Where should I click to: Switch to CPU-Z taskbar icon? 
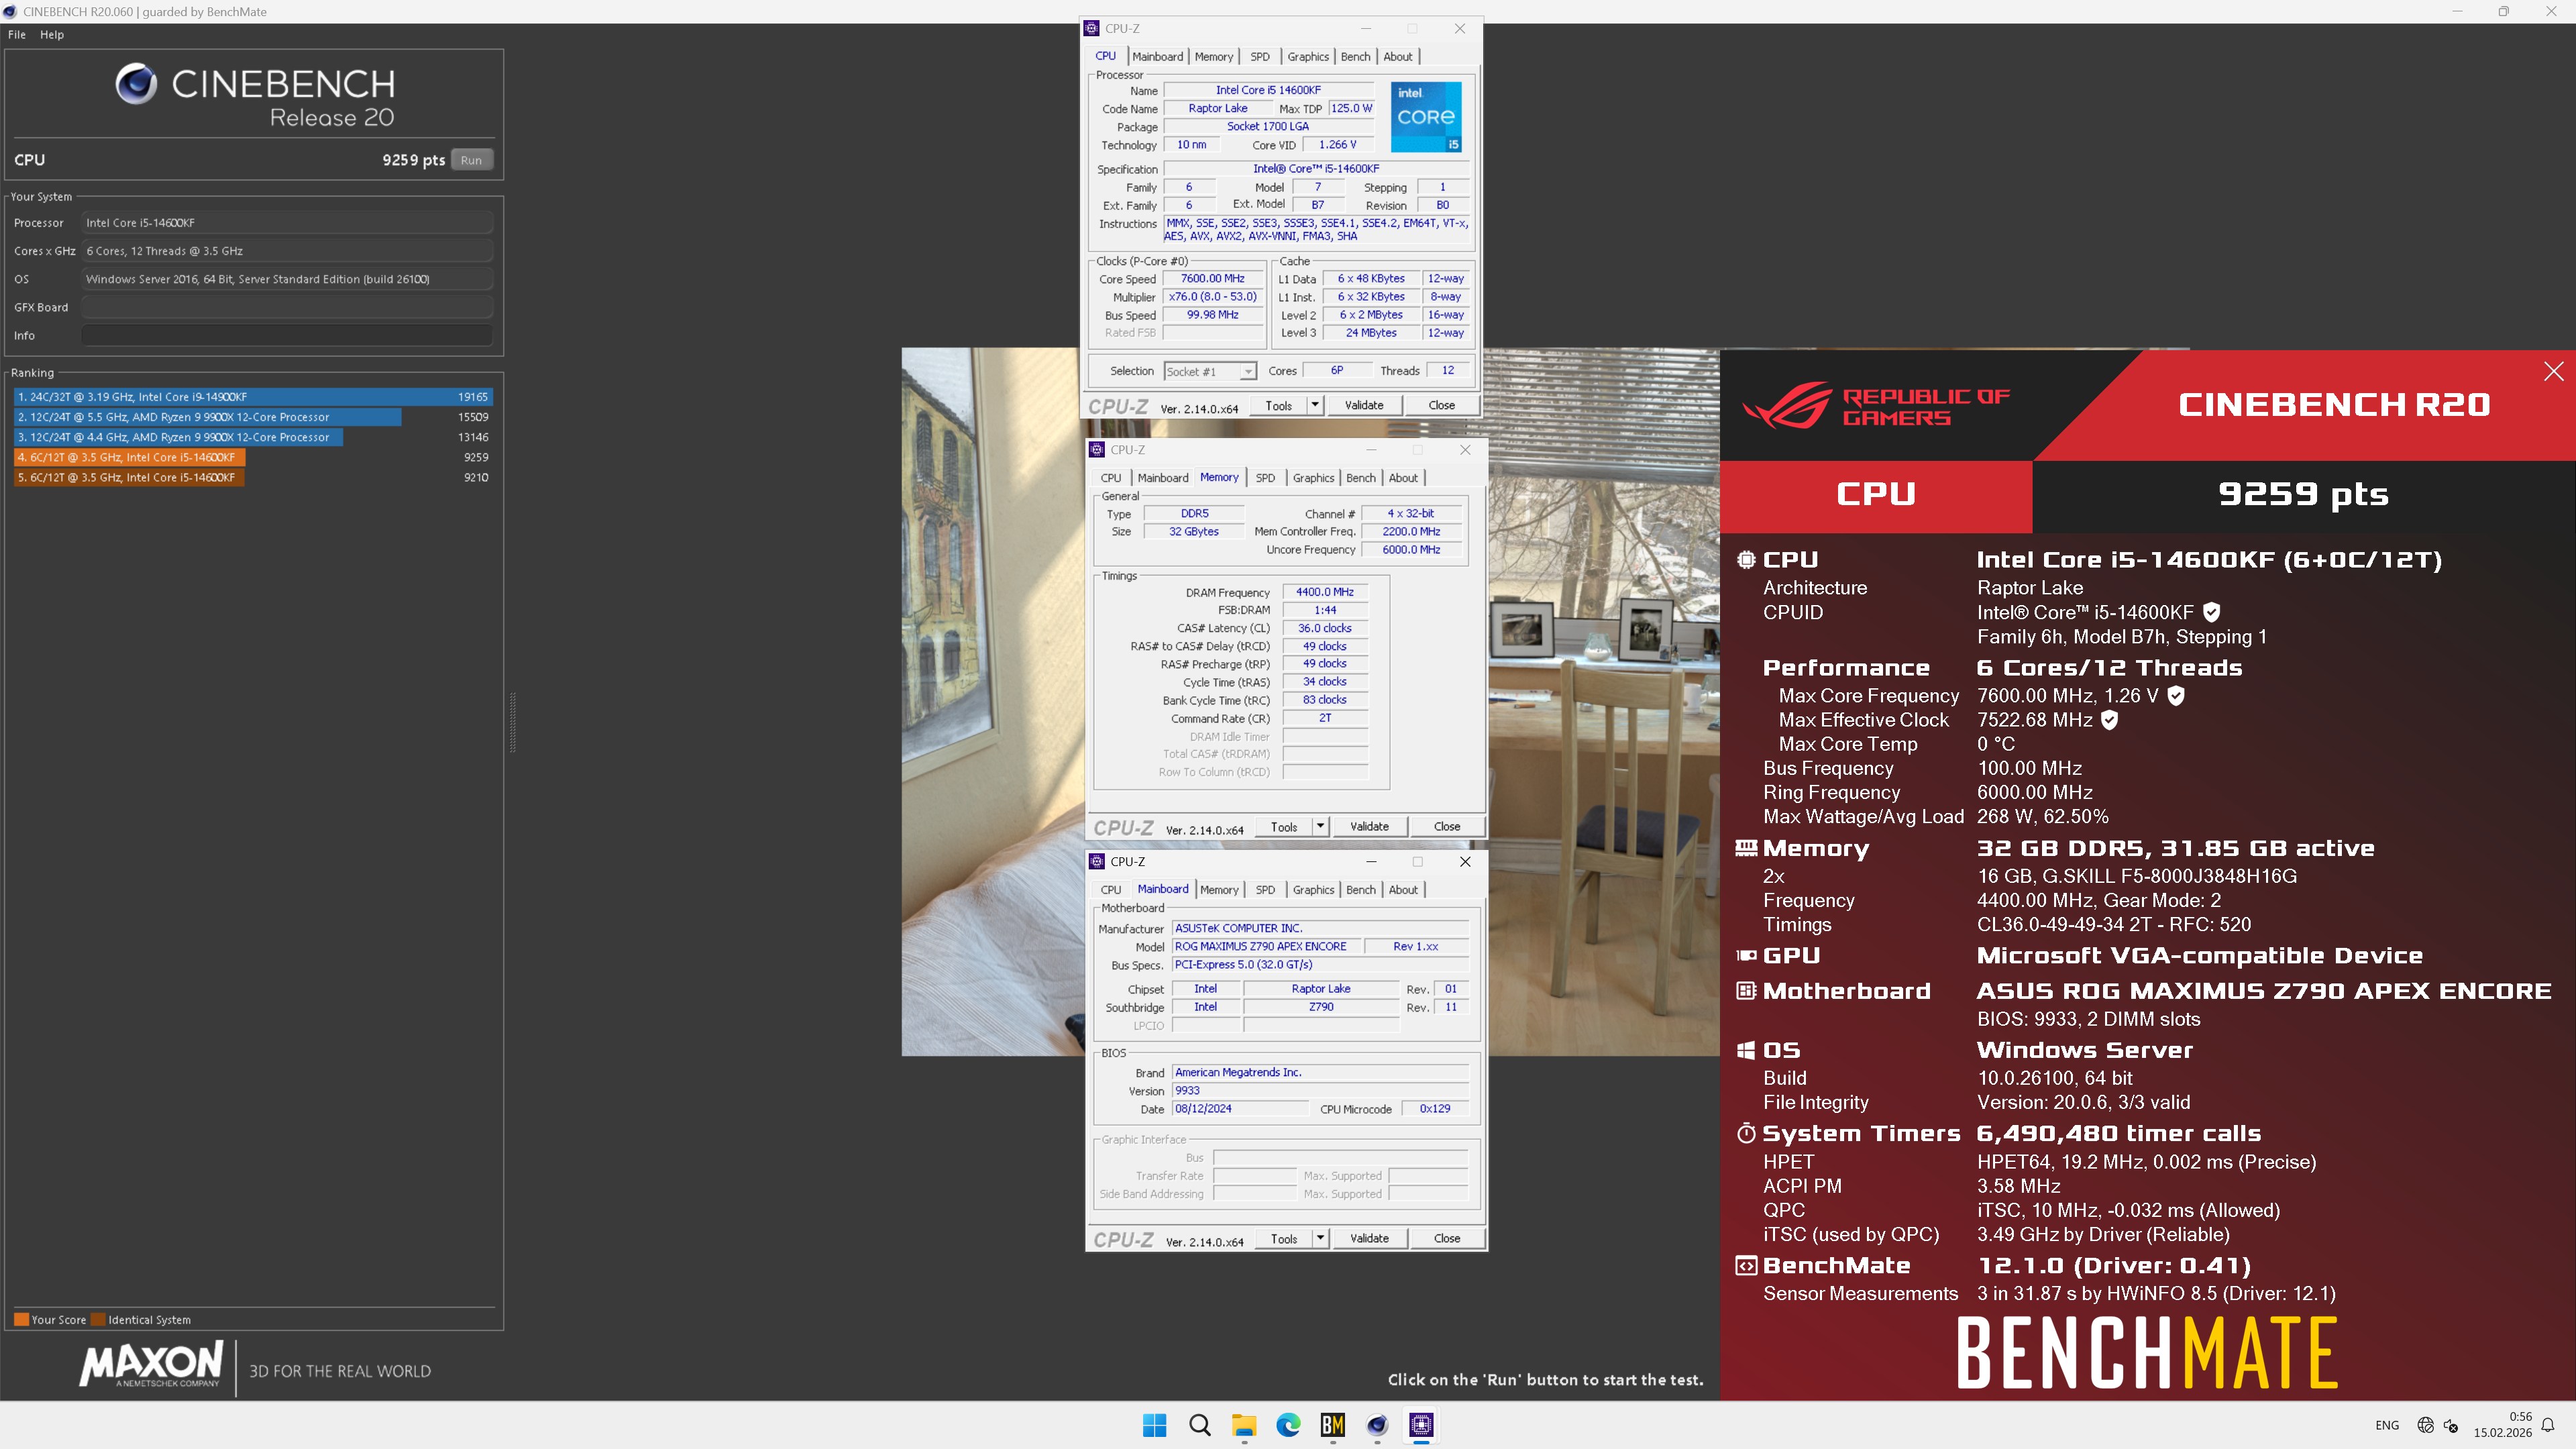(x=1421, y=1425)
